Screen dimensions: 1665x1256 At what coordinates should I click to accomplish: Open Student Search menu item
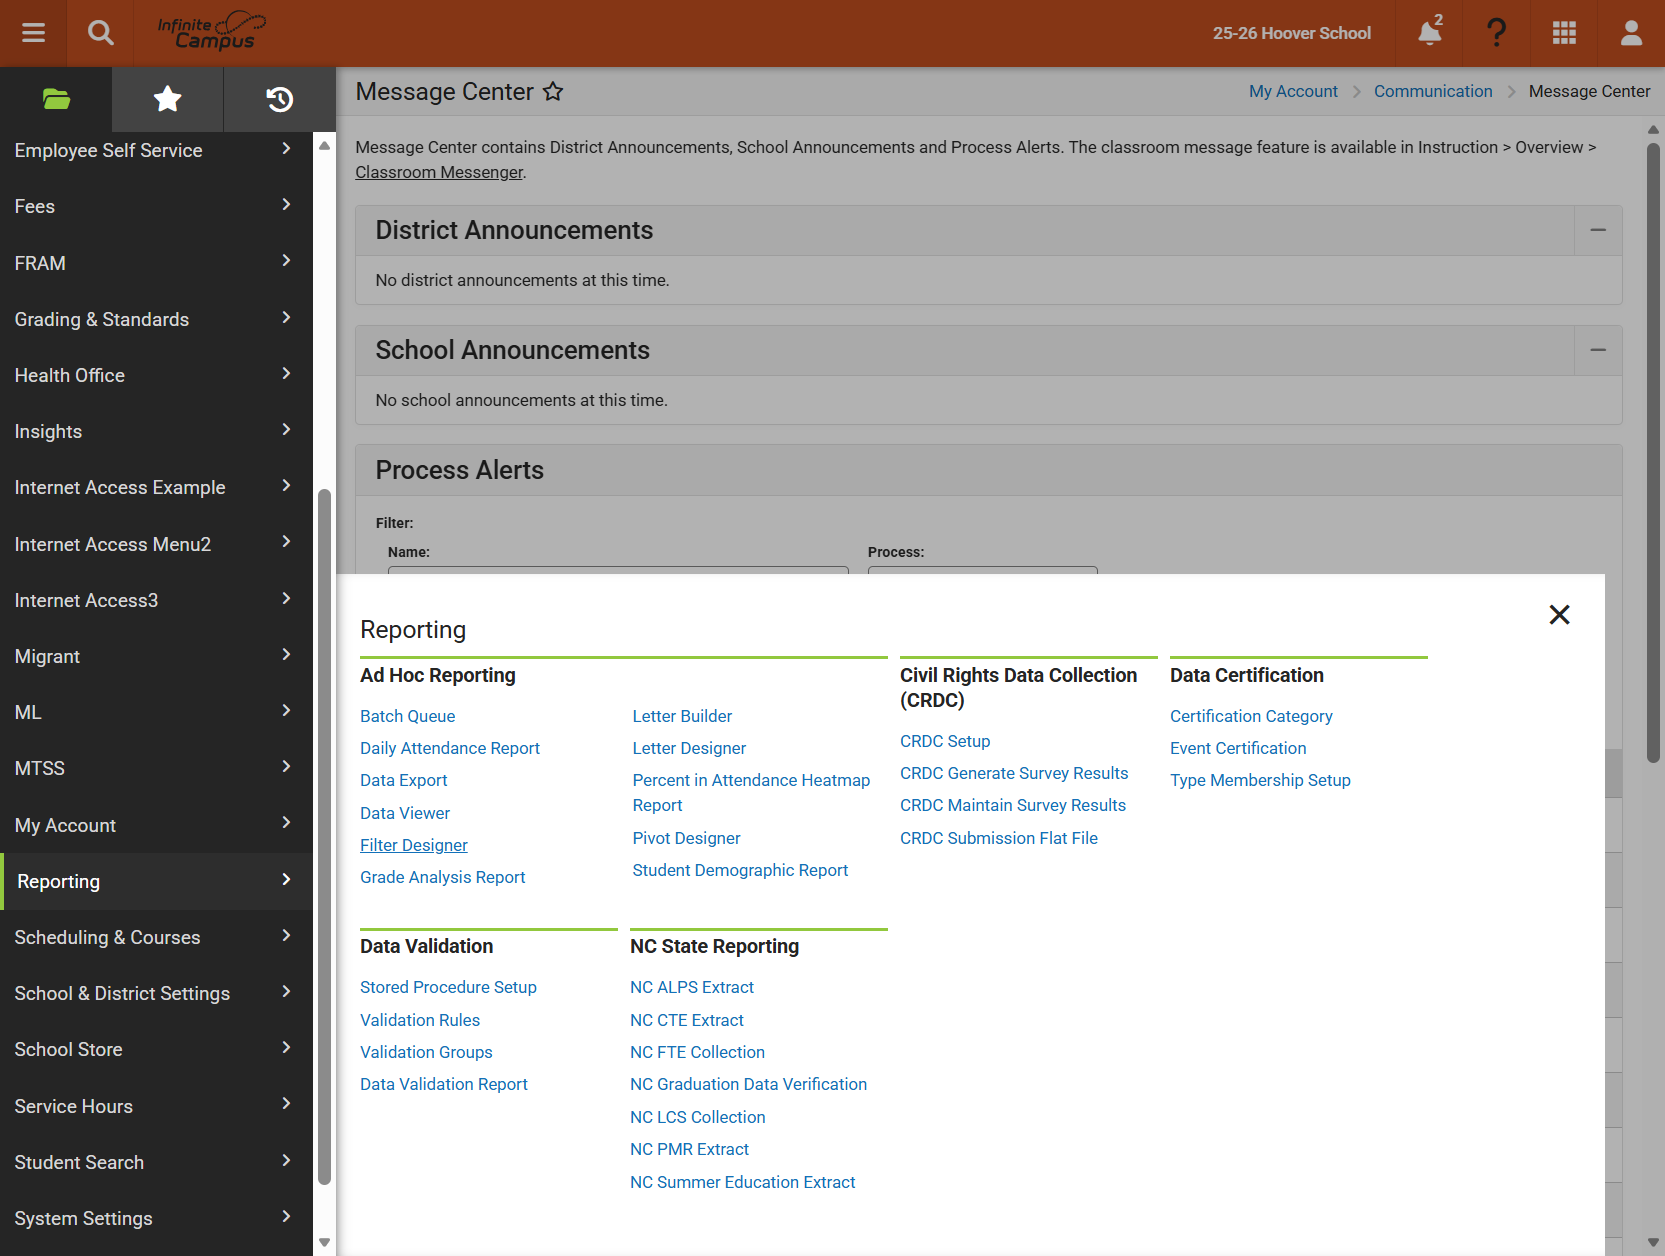(156, 1162)
